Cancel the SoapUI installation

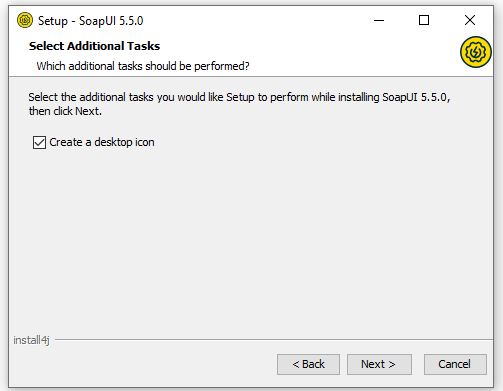(x=455, y=364)
